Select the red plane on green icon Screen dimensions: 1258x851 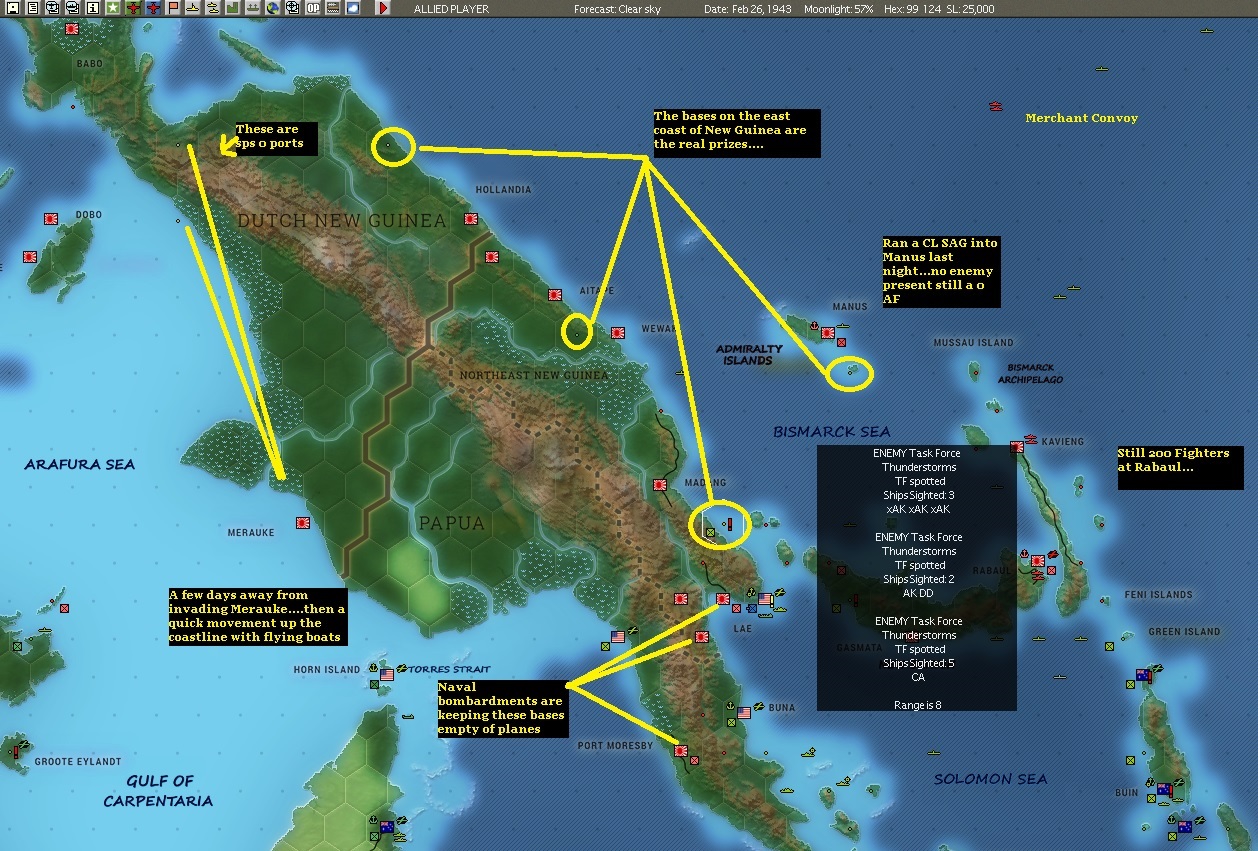[133, 8]
